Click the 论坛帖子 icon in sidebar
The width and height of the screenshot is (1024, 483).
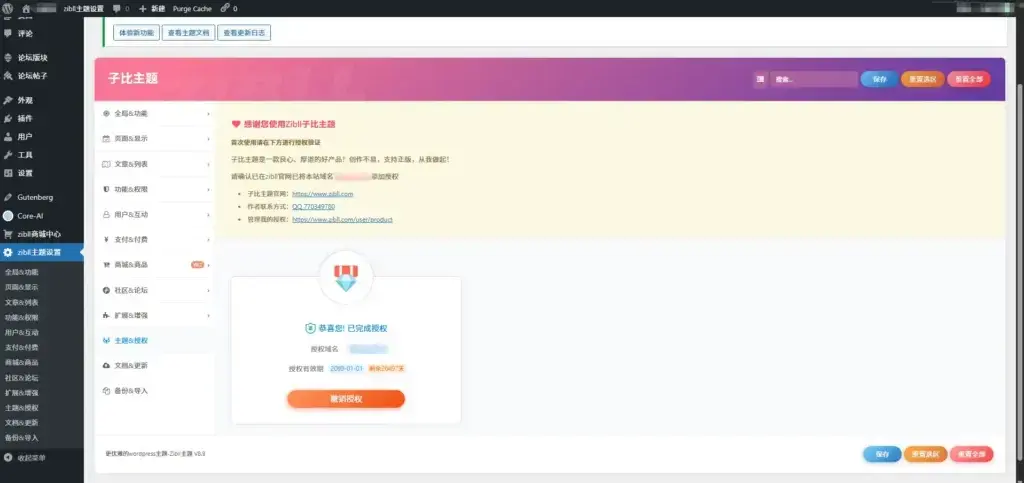pos(8,76)
